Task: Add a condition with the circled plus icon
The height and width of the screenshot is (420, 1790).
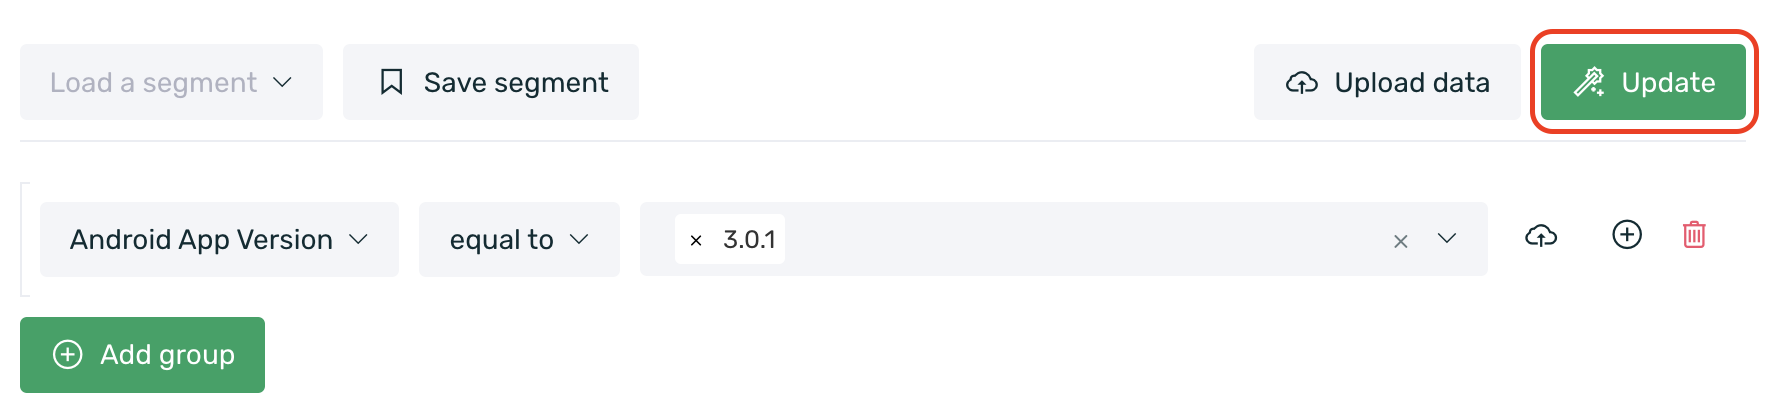Action: tap(1627, 235)
